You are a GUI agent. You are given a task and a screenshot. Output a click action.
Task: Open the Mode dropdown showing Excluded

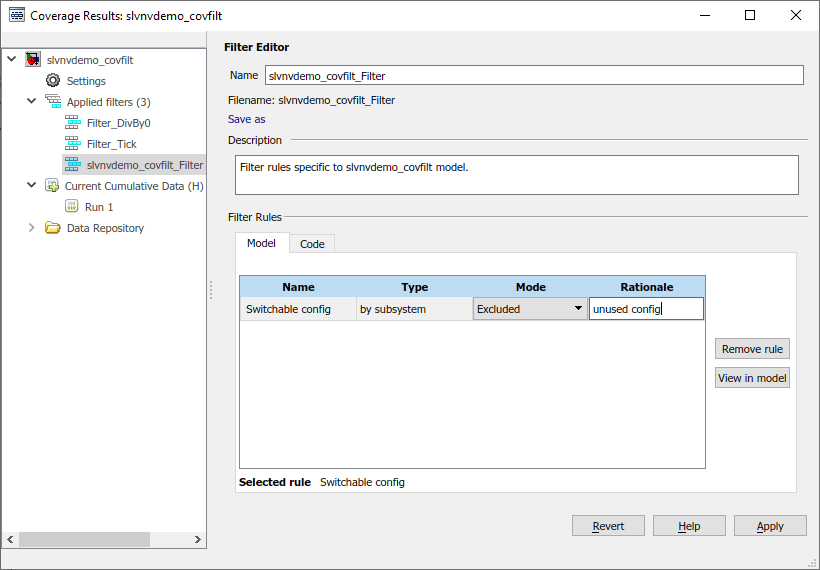pyautogui.click(x=530, y=309)
